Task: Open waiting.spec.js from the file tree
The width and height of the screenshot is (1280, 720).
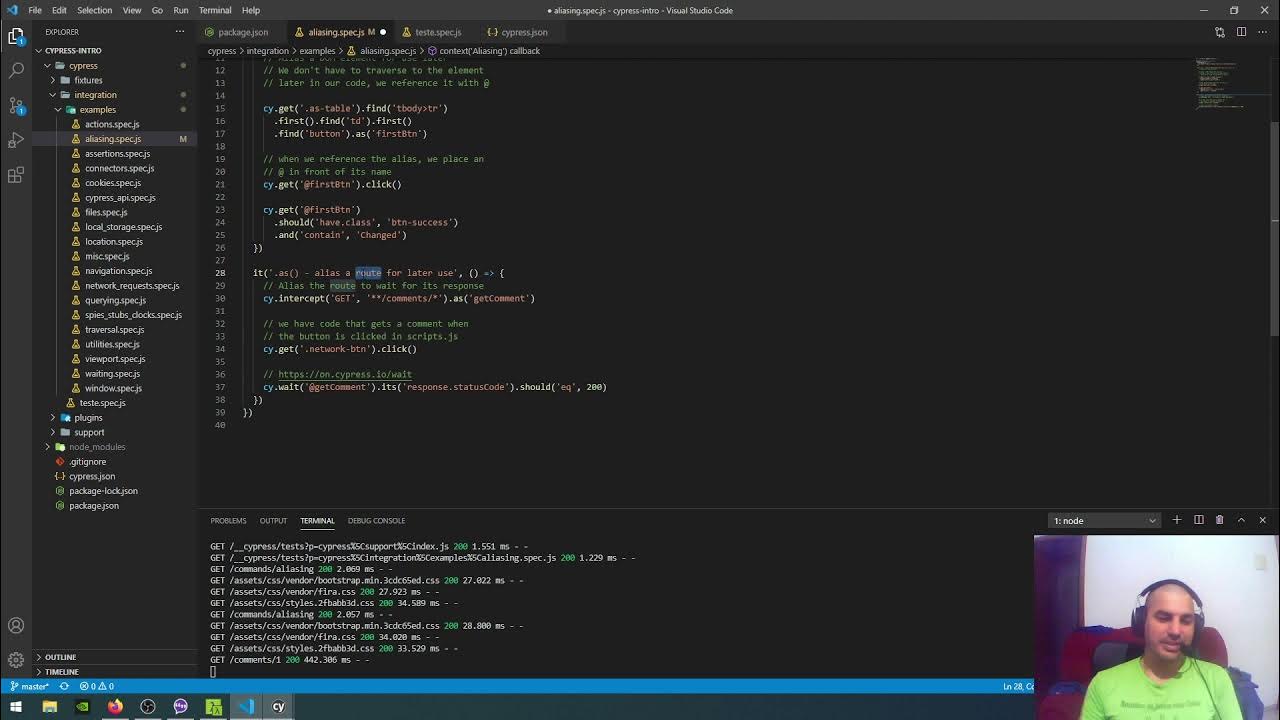Action: [x=112, y=374]
